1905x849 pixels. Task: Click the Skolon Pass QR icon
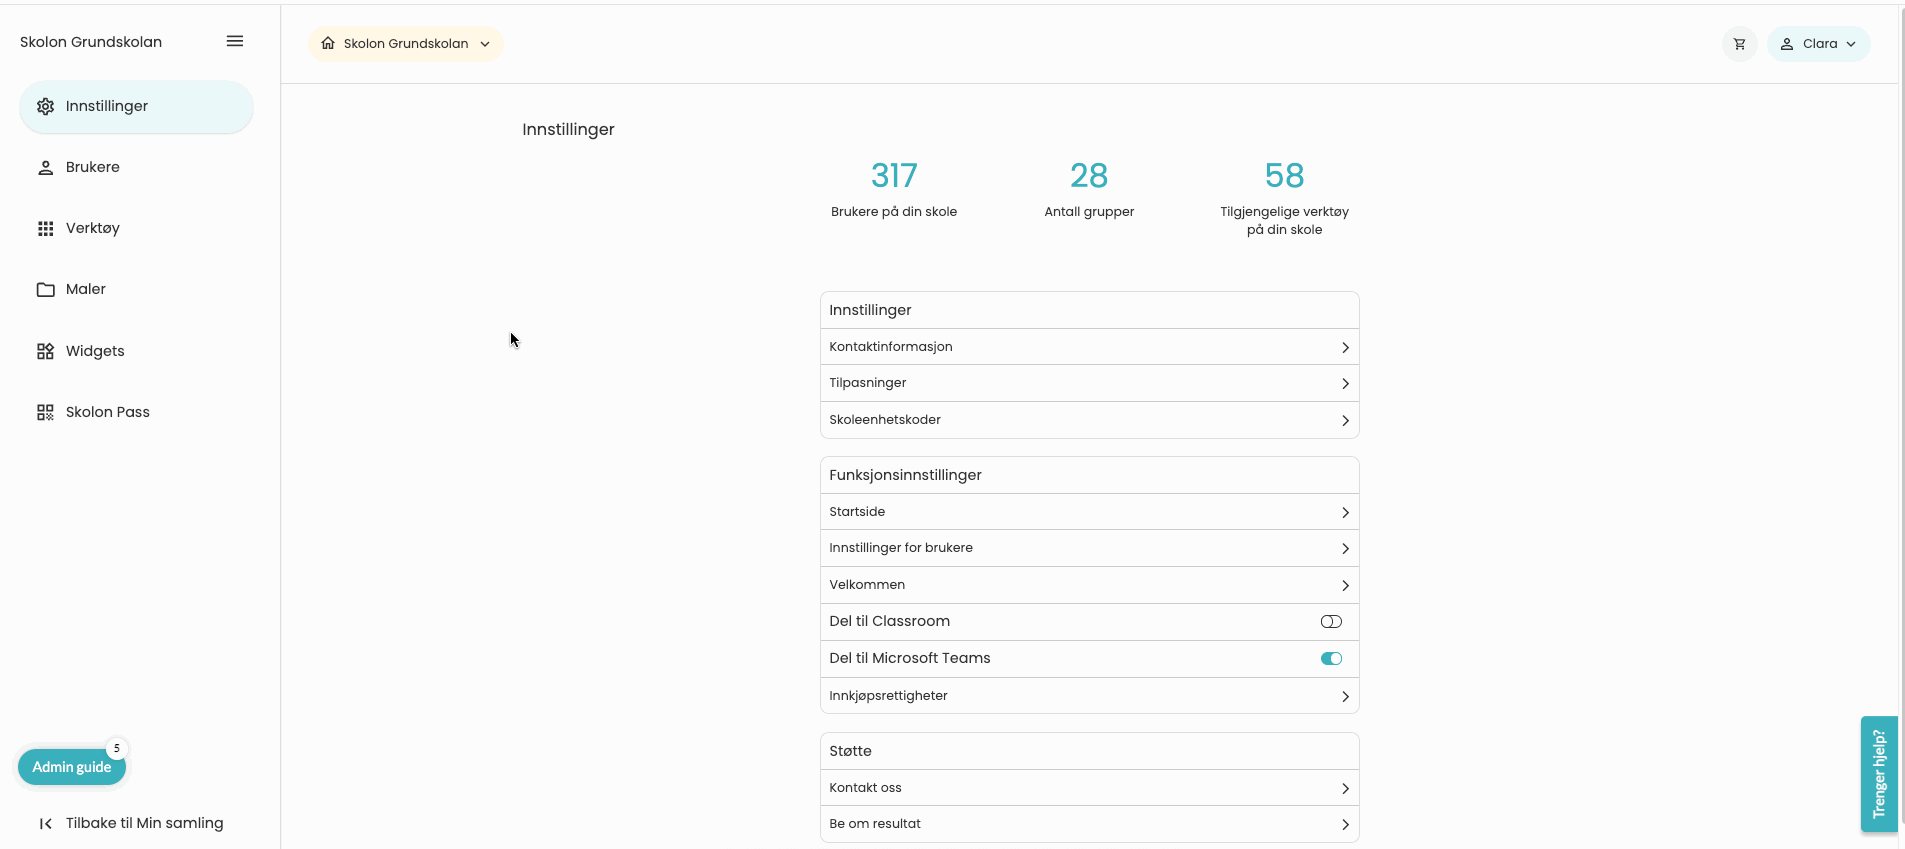(45, 412)
